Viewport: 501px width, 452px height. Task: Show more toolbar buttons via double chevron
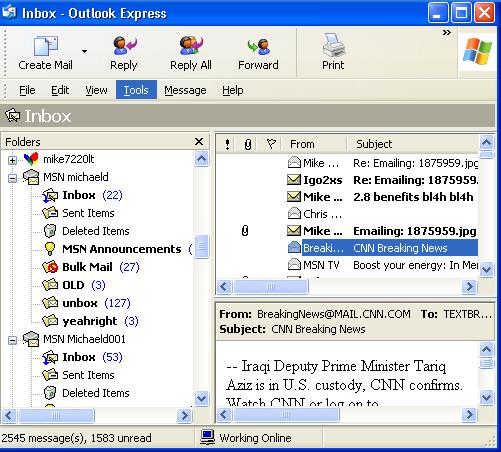[x=447, y=33]
